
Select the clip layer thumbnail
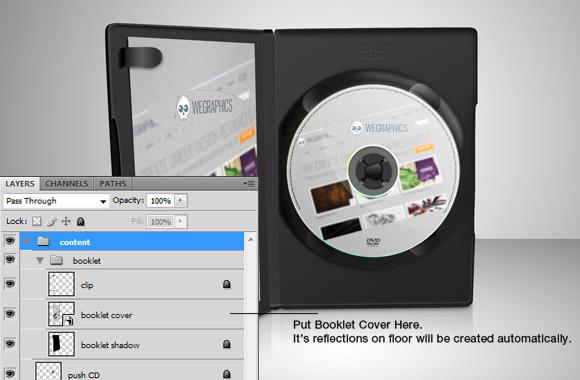point(61,284)
